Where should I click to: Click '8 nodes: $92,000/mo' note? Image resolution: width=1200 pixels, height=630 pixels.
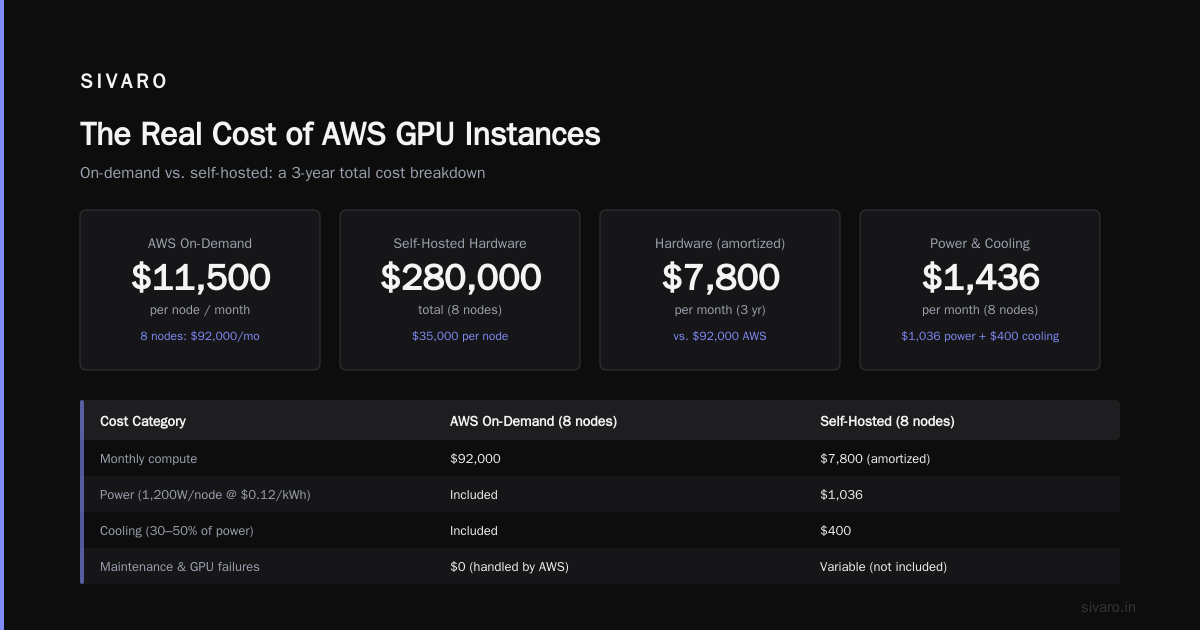click(x=200, y=336)
